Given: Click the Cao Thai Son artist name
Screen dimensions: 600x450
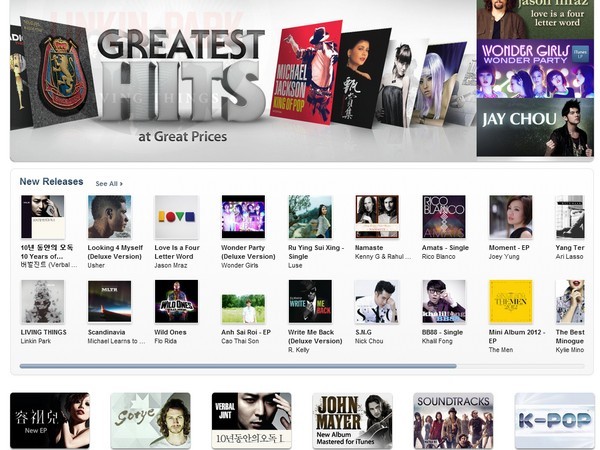Looking at the screenshot, I should click(x=240, y=341).
